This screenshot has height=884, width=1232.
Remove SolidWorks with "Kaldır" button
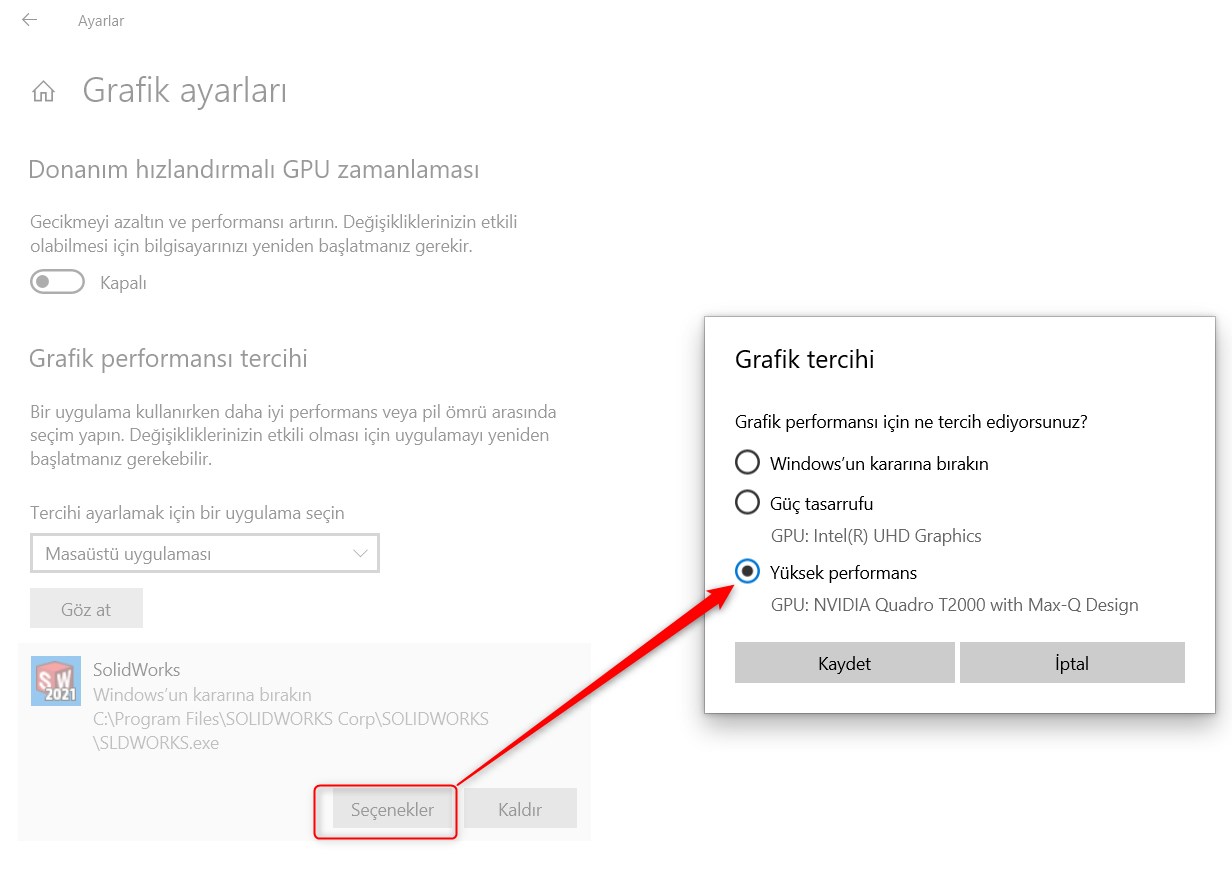pos(520,809)
